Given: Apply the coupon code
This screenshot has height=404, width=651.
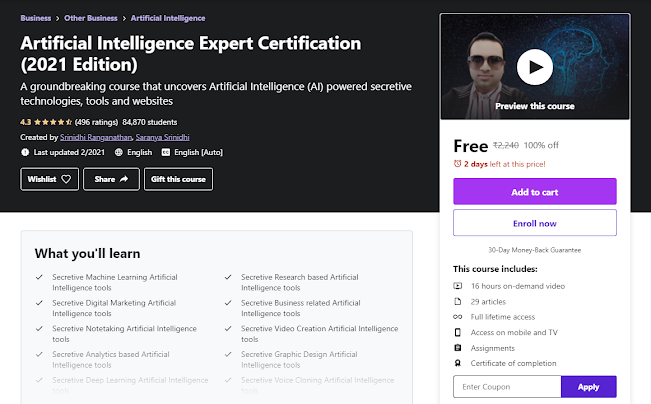Looking at the screenshot, I should pyautogui.click(x=589, y=387).
